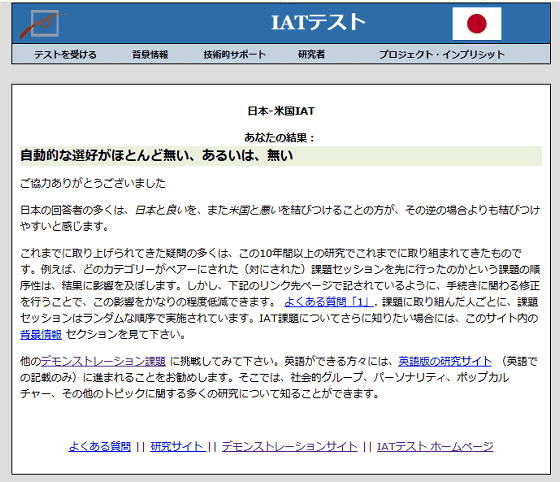Open the footer 研究サイト link

coord(178,446)
